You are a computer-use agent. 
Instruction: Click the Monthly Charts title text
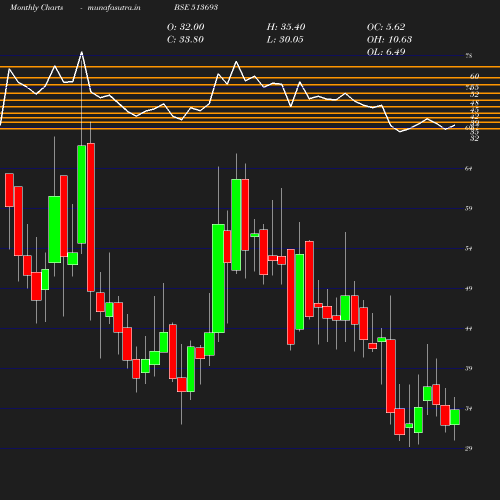36,7
